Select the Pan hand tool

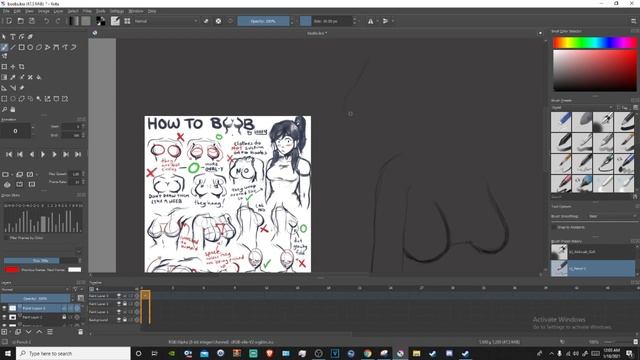click(x=13, y=109)
